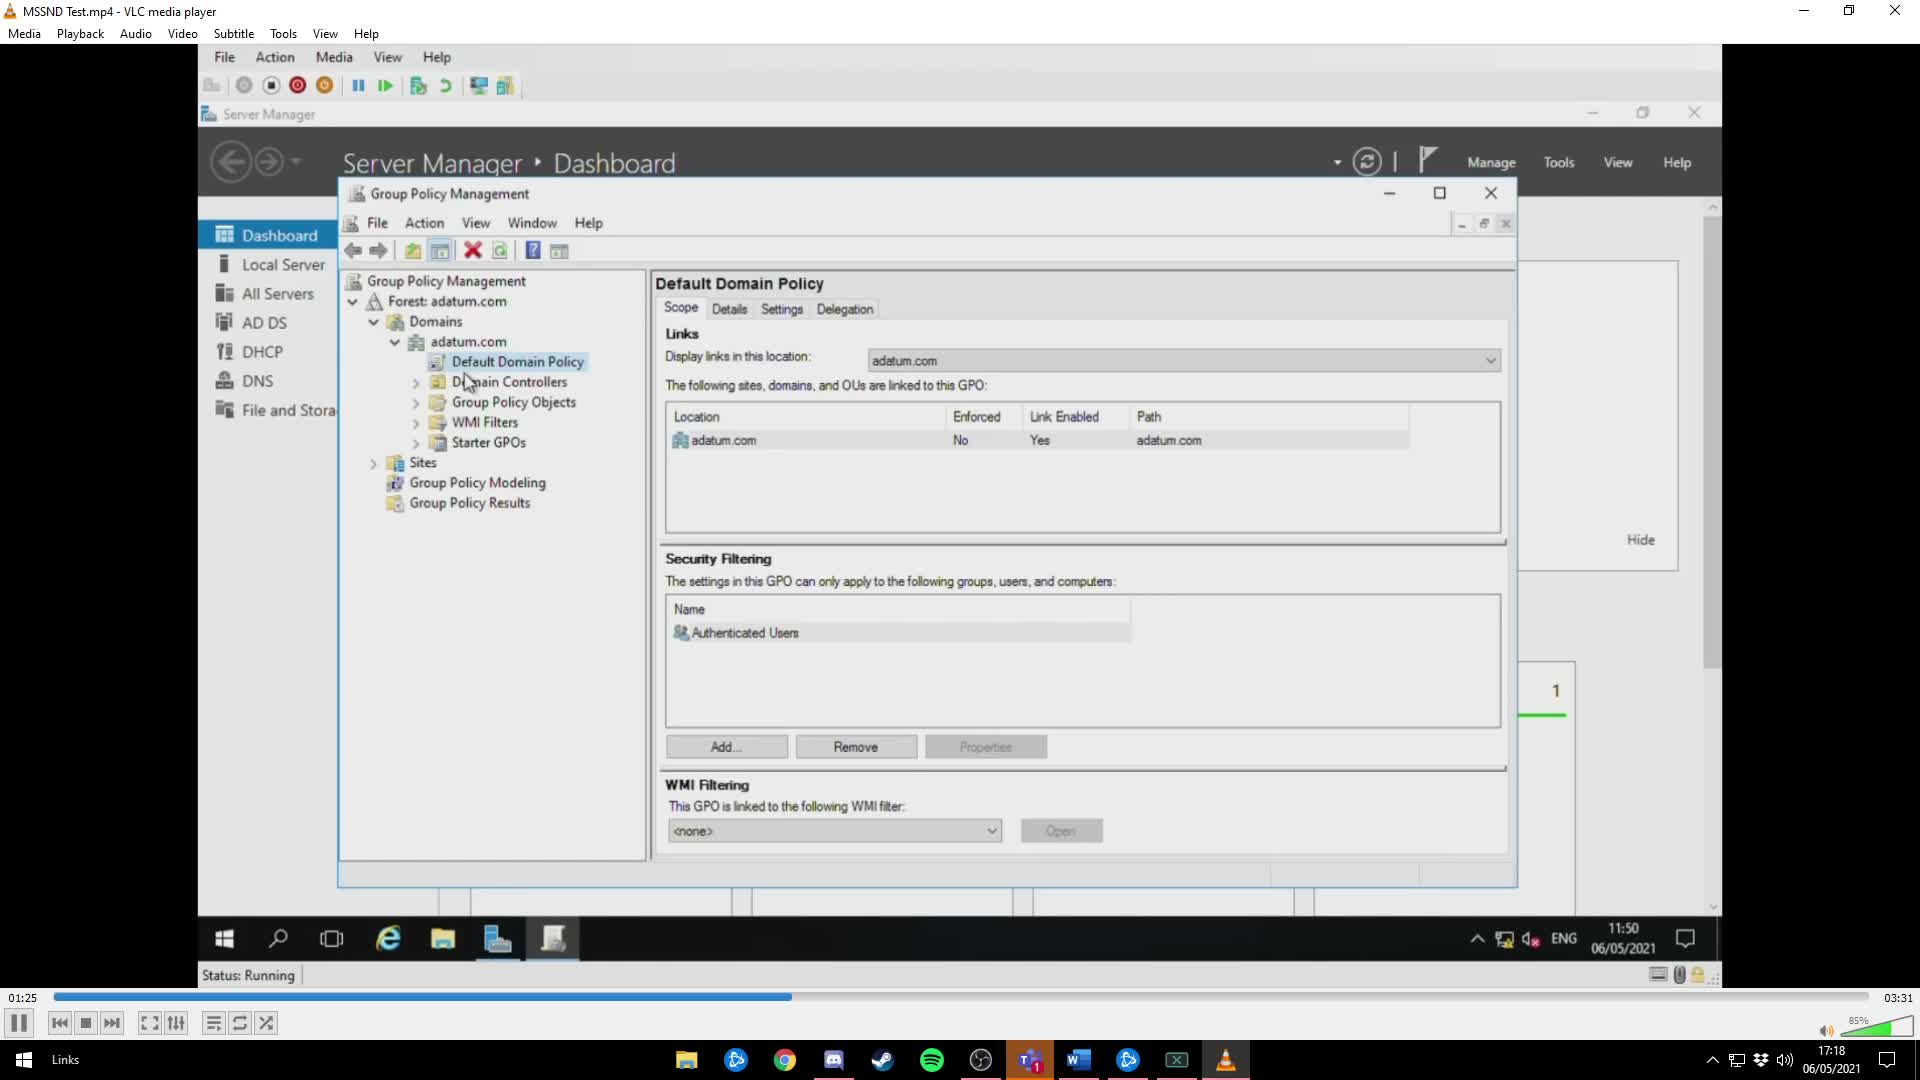Click the red shut down VM icon
The width and height of the screenshot is (1920, 1080).
pyautogui.click(x=297, y=86)
